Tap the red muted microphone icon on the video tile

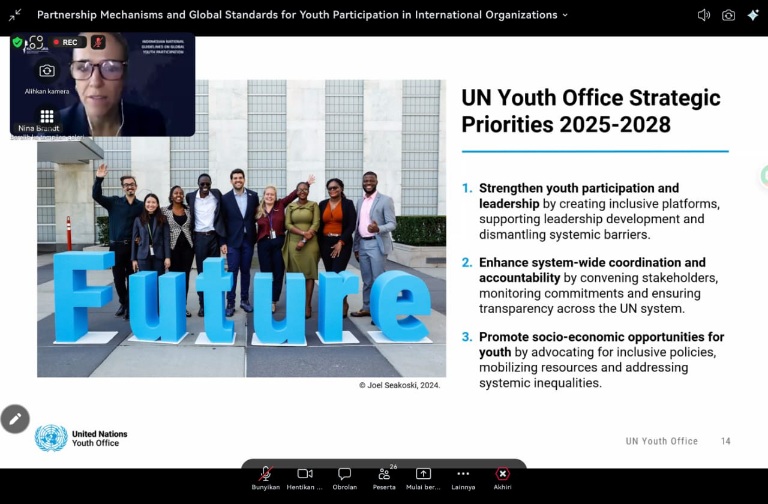pos(98,43)
